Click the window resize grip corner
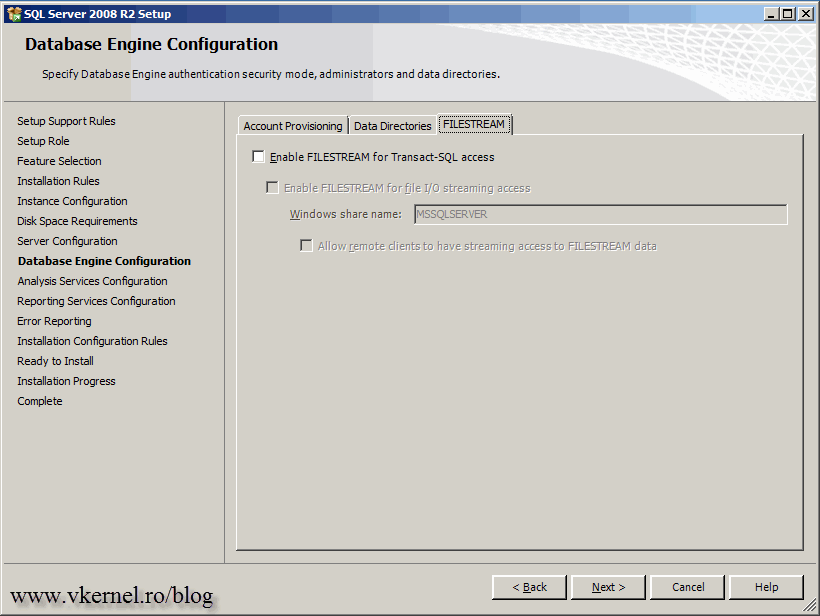Image resolution: width=820 pixels, height=616 pixels. 810,606
